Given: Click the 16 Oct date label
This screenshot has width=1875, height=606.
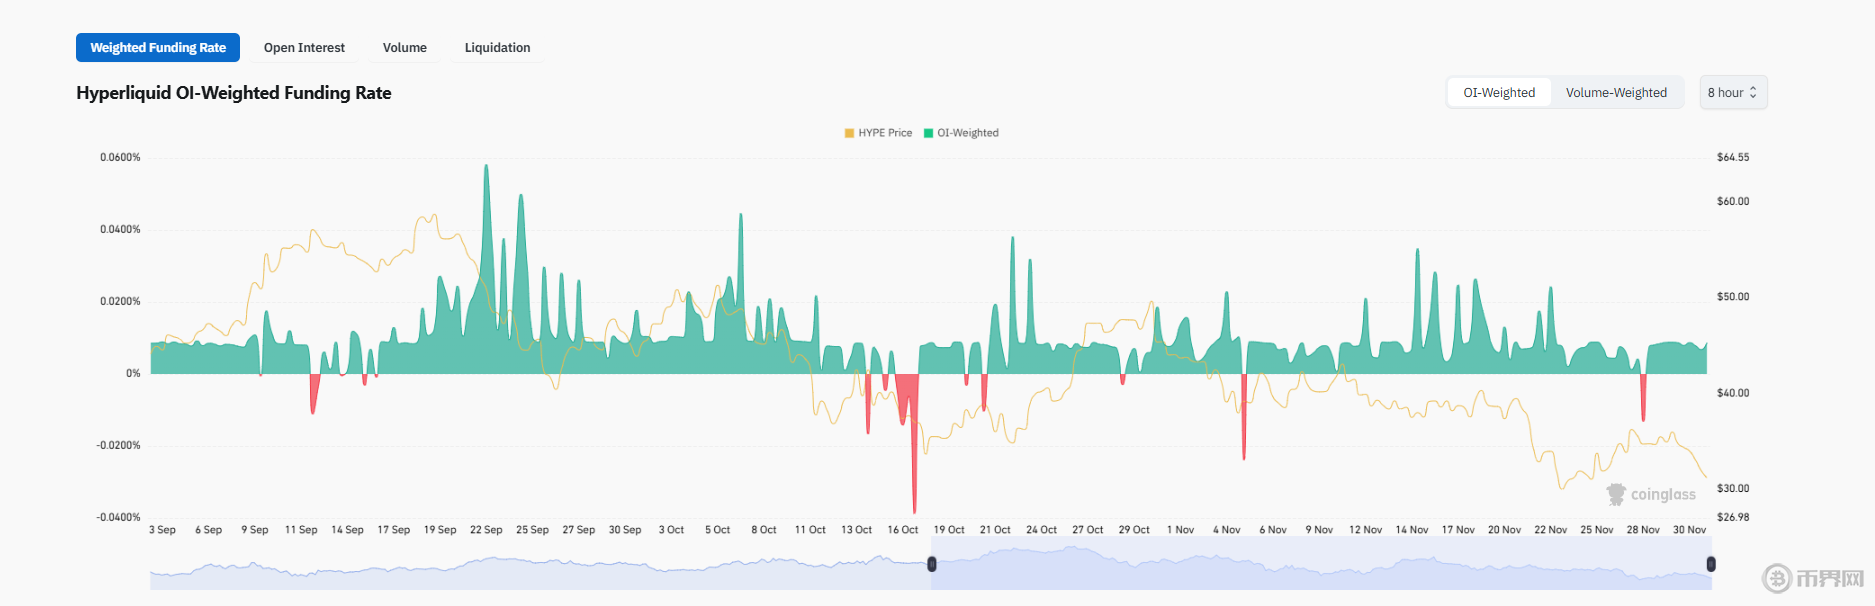Looking at the screenshot, I should 903,530.
